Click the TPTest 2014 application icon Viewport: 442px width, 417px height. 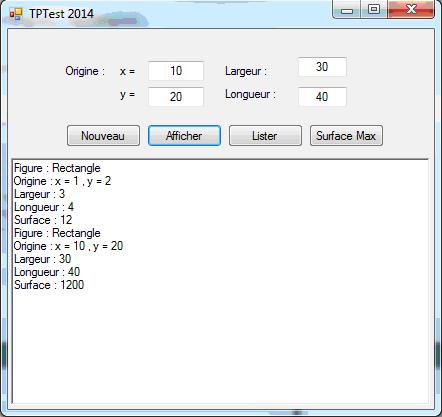click(x=16, y=14)
